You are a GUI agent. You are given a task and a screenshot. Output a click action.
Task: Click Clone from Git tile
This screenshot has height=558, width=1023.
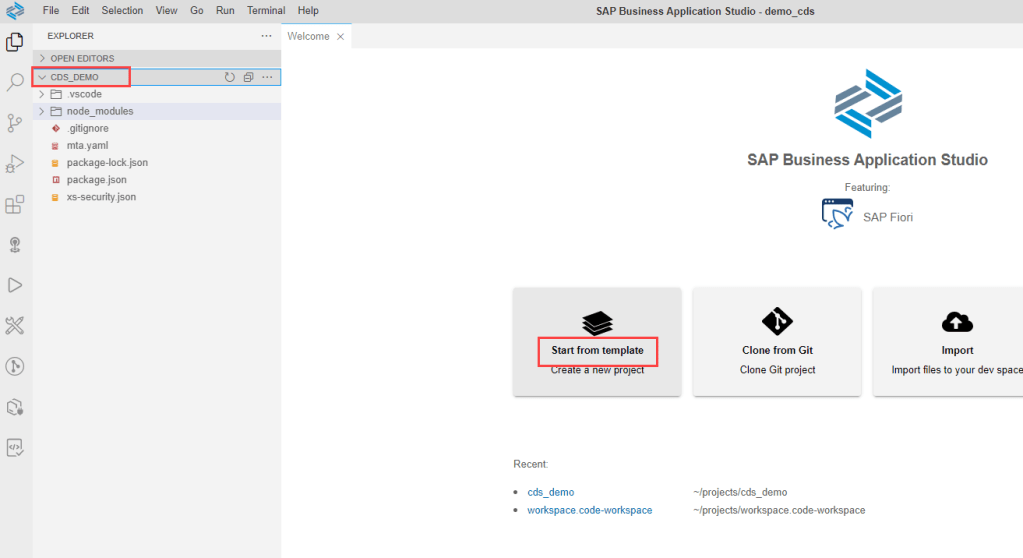click(x=777, y=341)
